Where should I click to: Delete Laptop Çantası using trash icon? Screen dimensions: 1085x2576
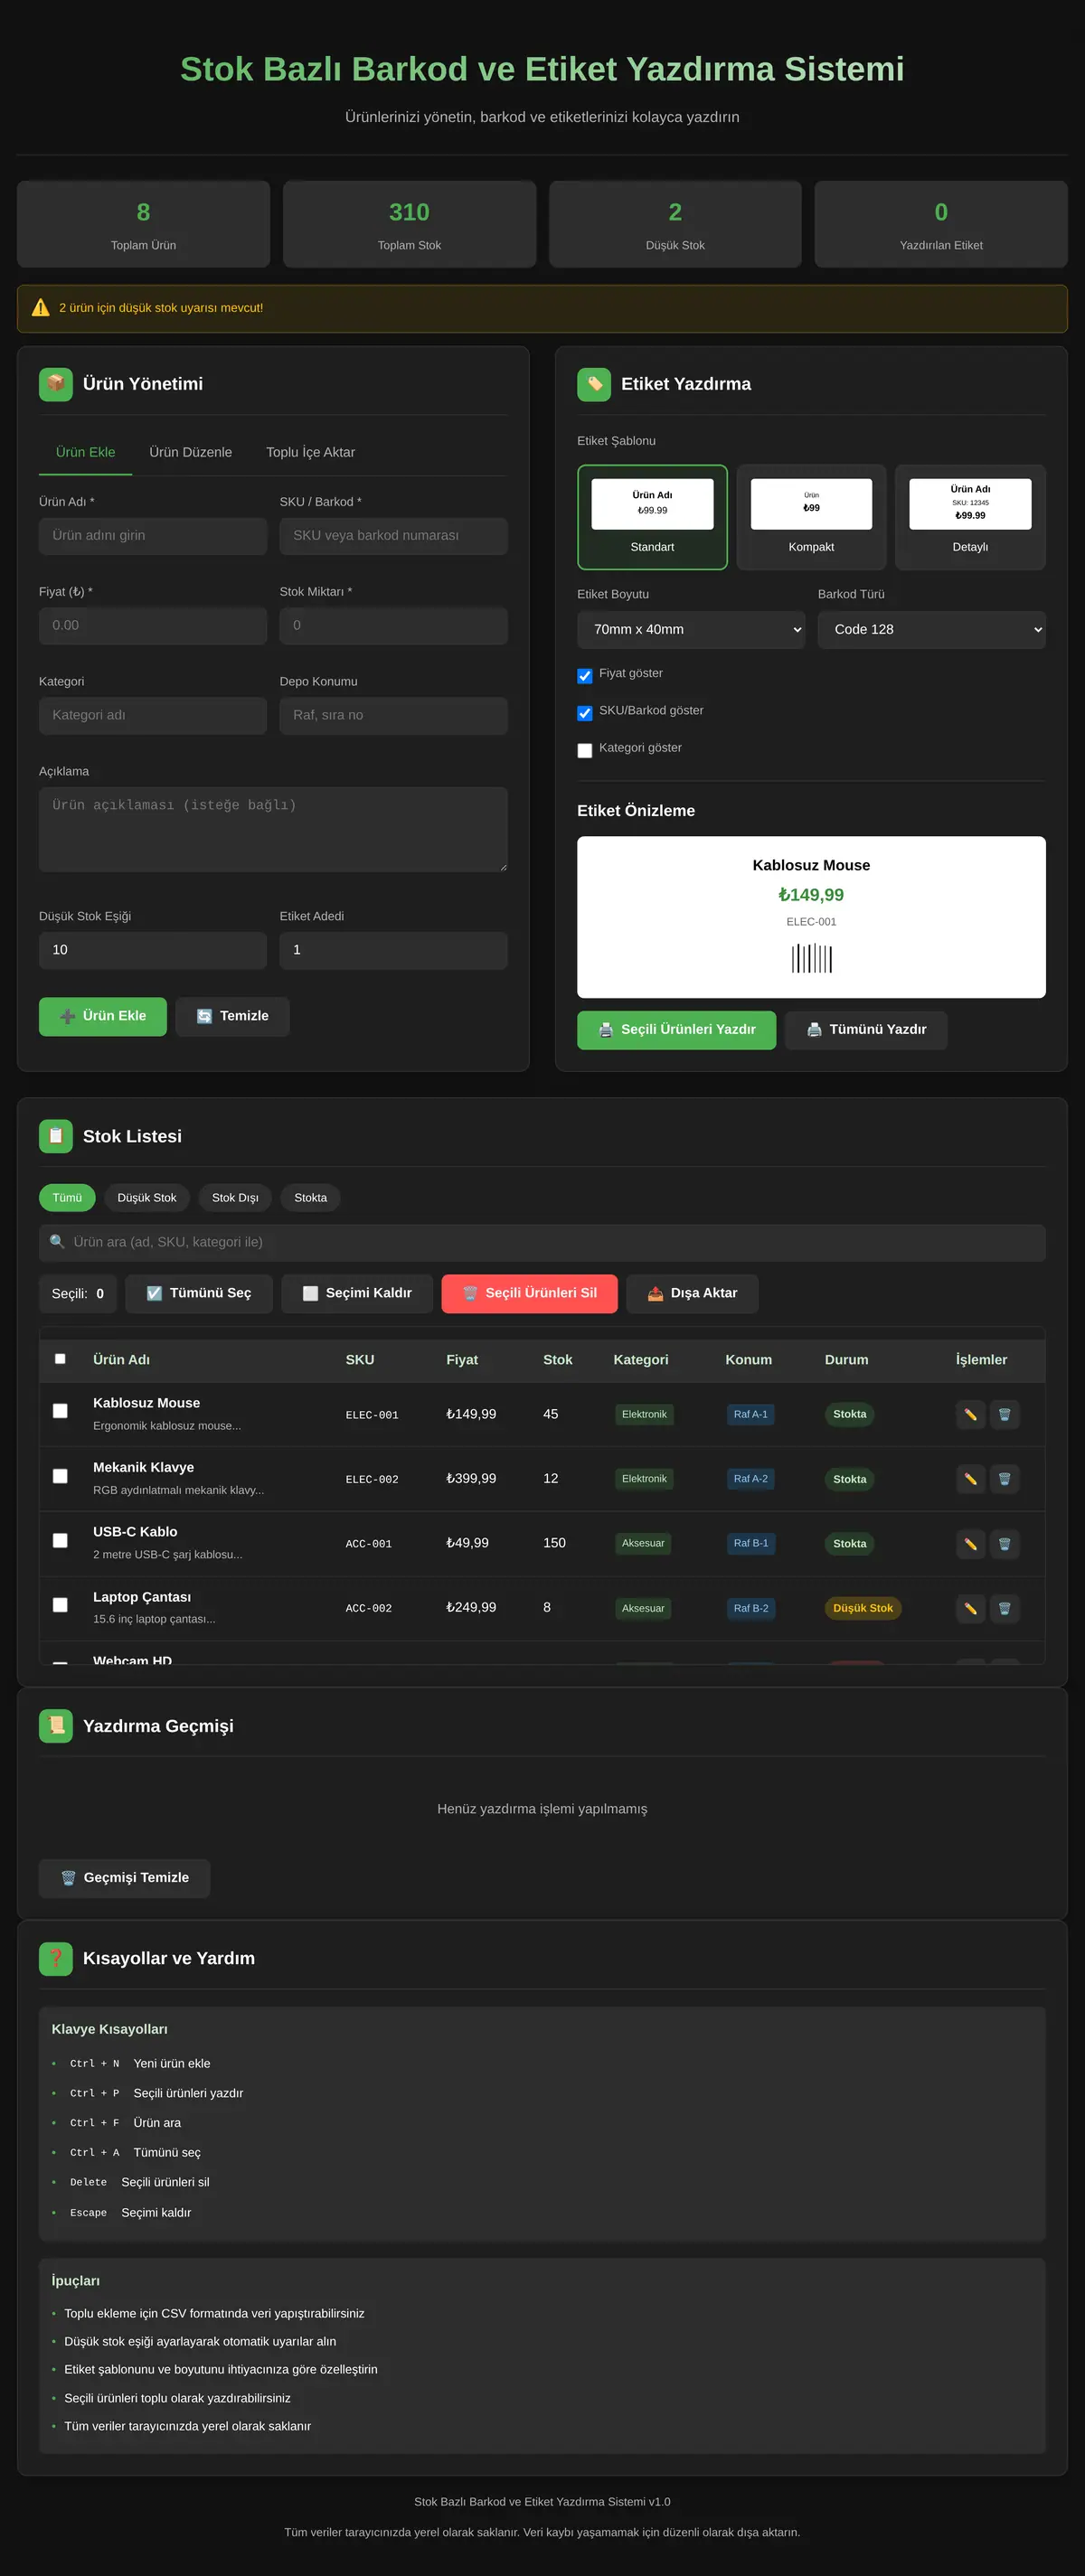coord(1004,1608)
